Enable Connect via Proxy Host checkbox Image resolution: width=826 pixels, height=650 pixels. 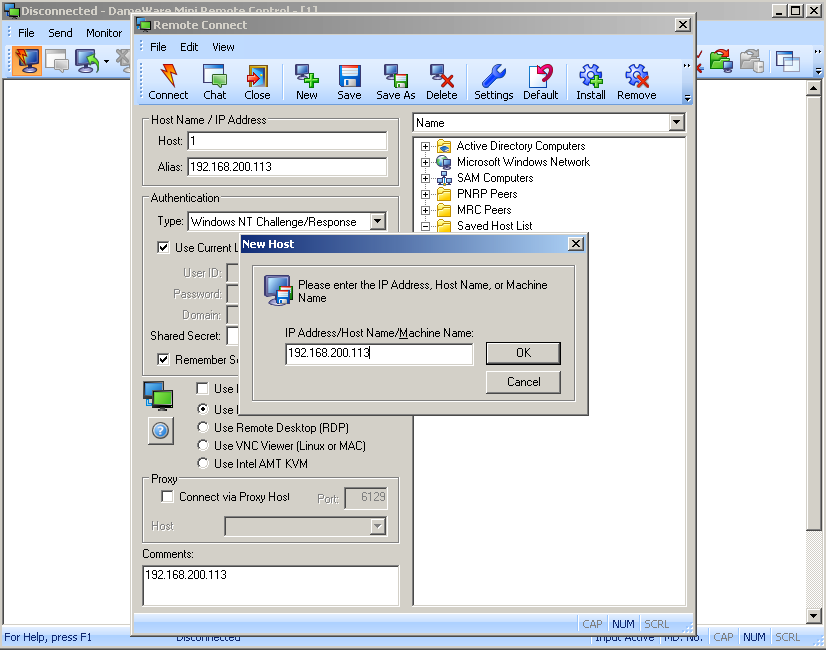click(x=168, y=497)
